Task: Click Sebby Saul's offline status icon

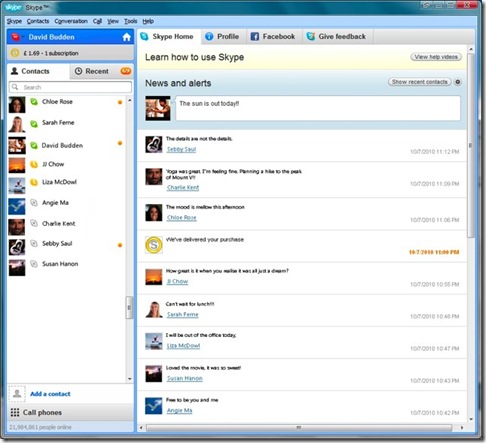Action: (x=34, y=243)
